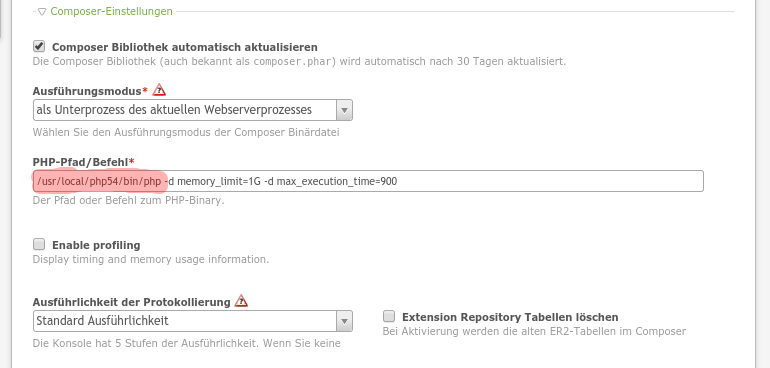Click the Composer-Einstellungen legend title
Viewport: 770px width, 368px height.
point(111,11)
